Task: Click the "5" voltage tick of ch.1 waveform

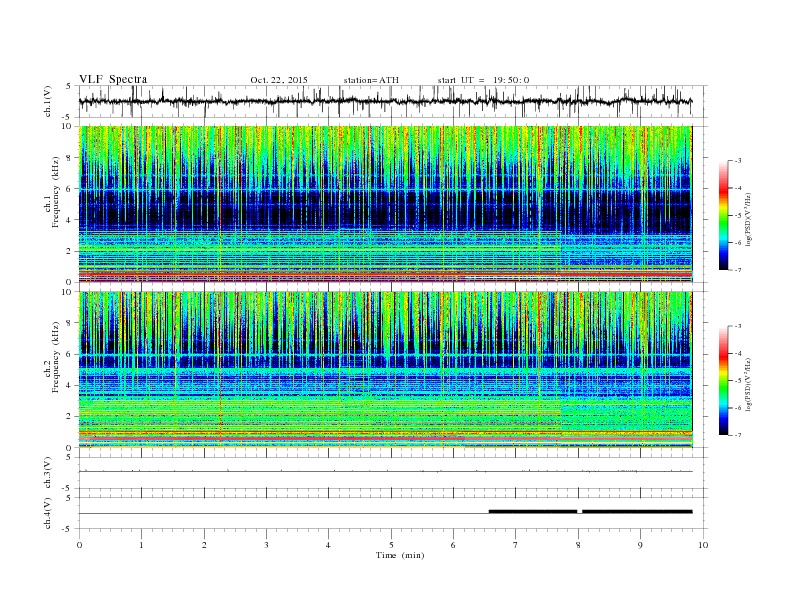Action: point(68,86)
